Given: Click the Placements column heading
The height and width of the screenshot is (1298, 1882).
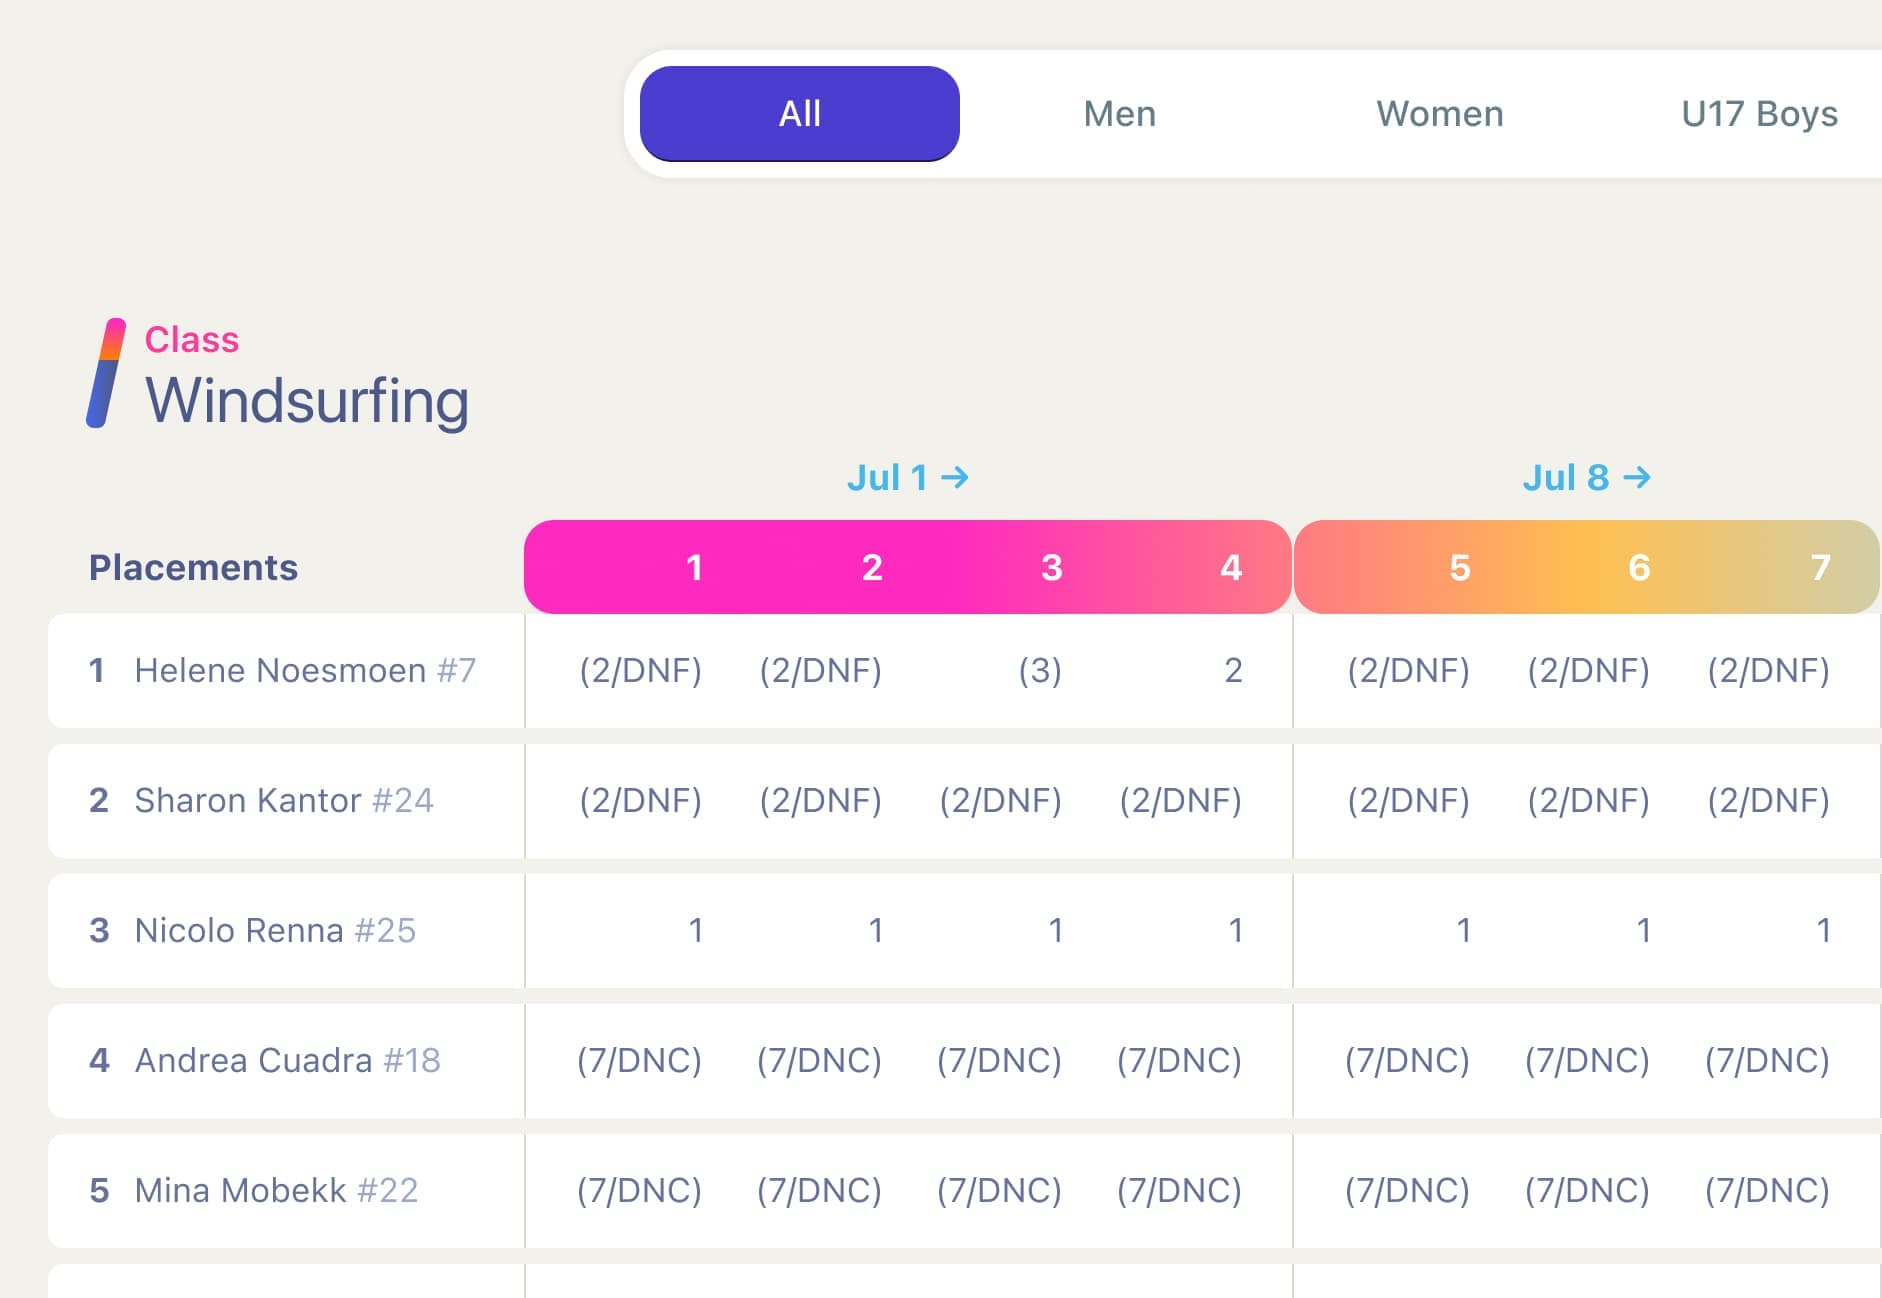Looking at the screenshot, I should pos(193,568).
